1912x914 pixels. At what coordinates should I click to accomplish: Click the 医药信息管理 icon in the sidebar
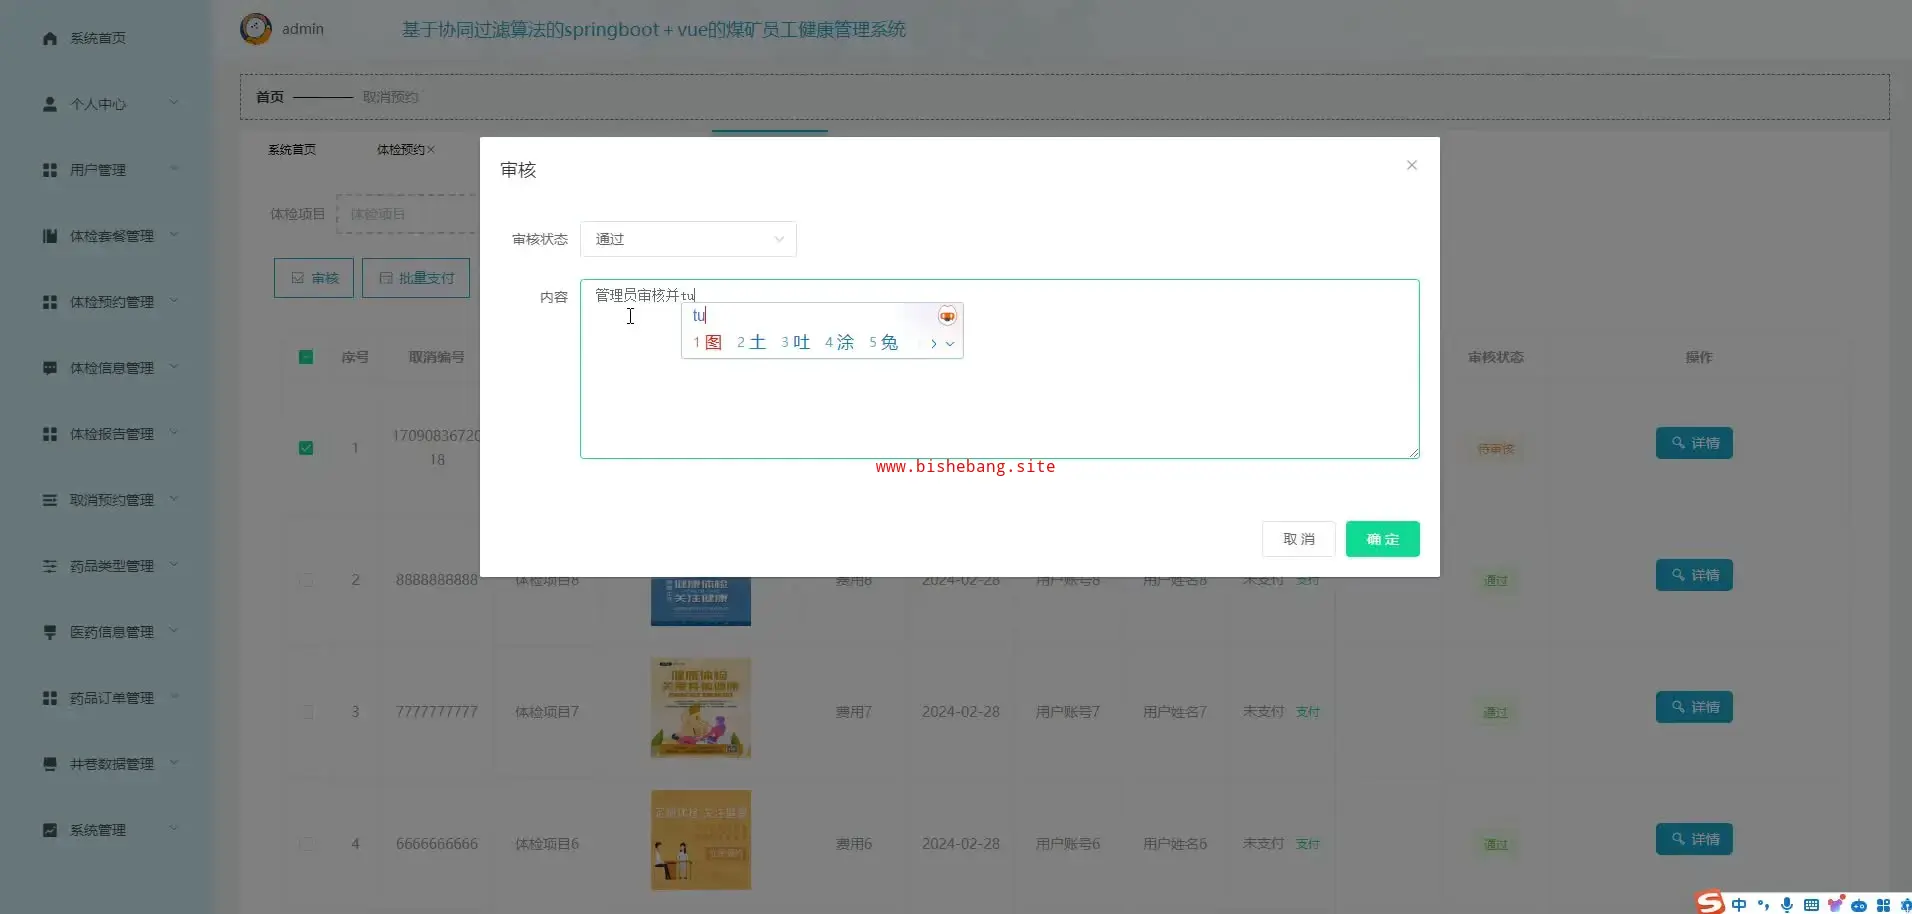coord(50,632)
